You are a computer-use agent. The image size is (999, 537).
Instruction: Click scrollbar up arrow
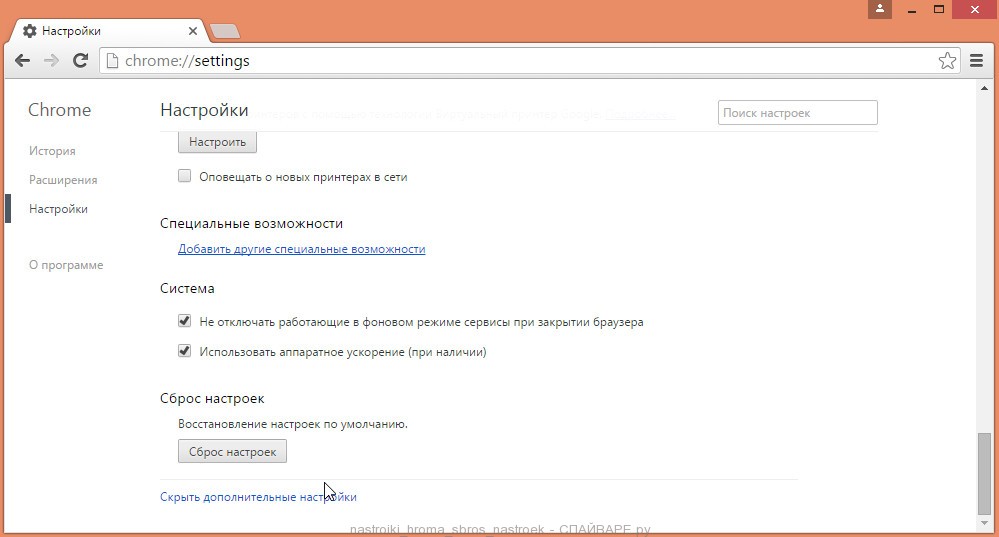[984, 89]
